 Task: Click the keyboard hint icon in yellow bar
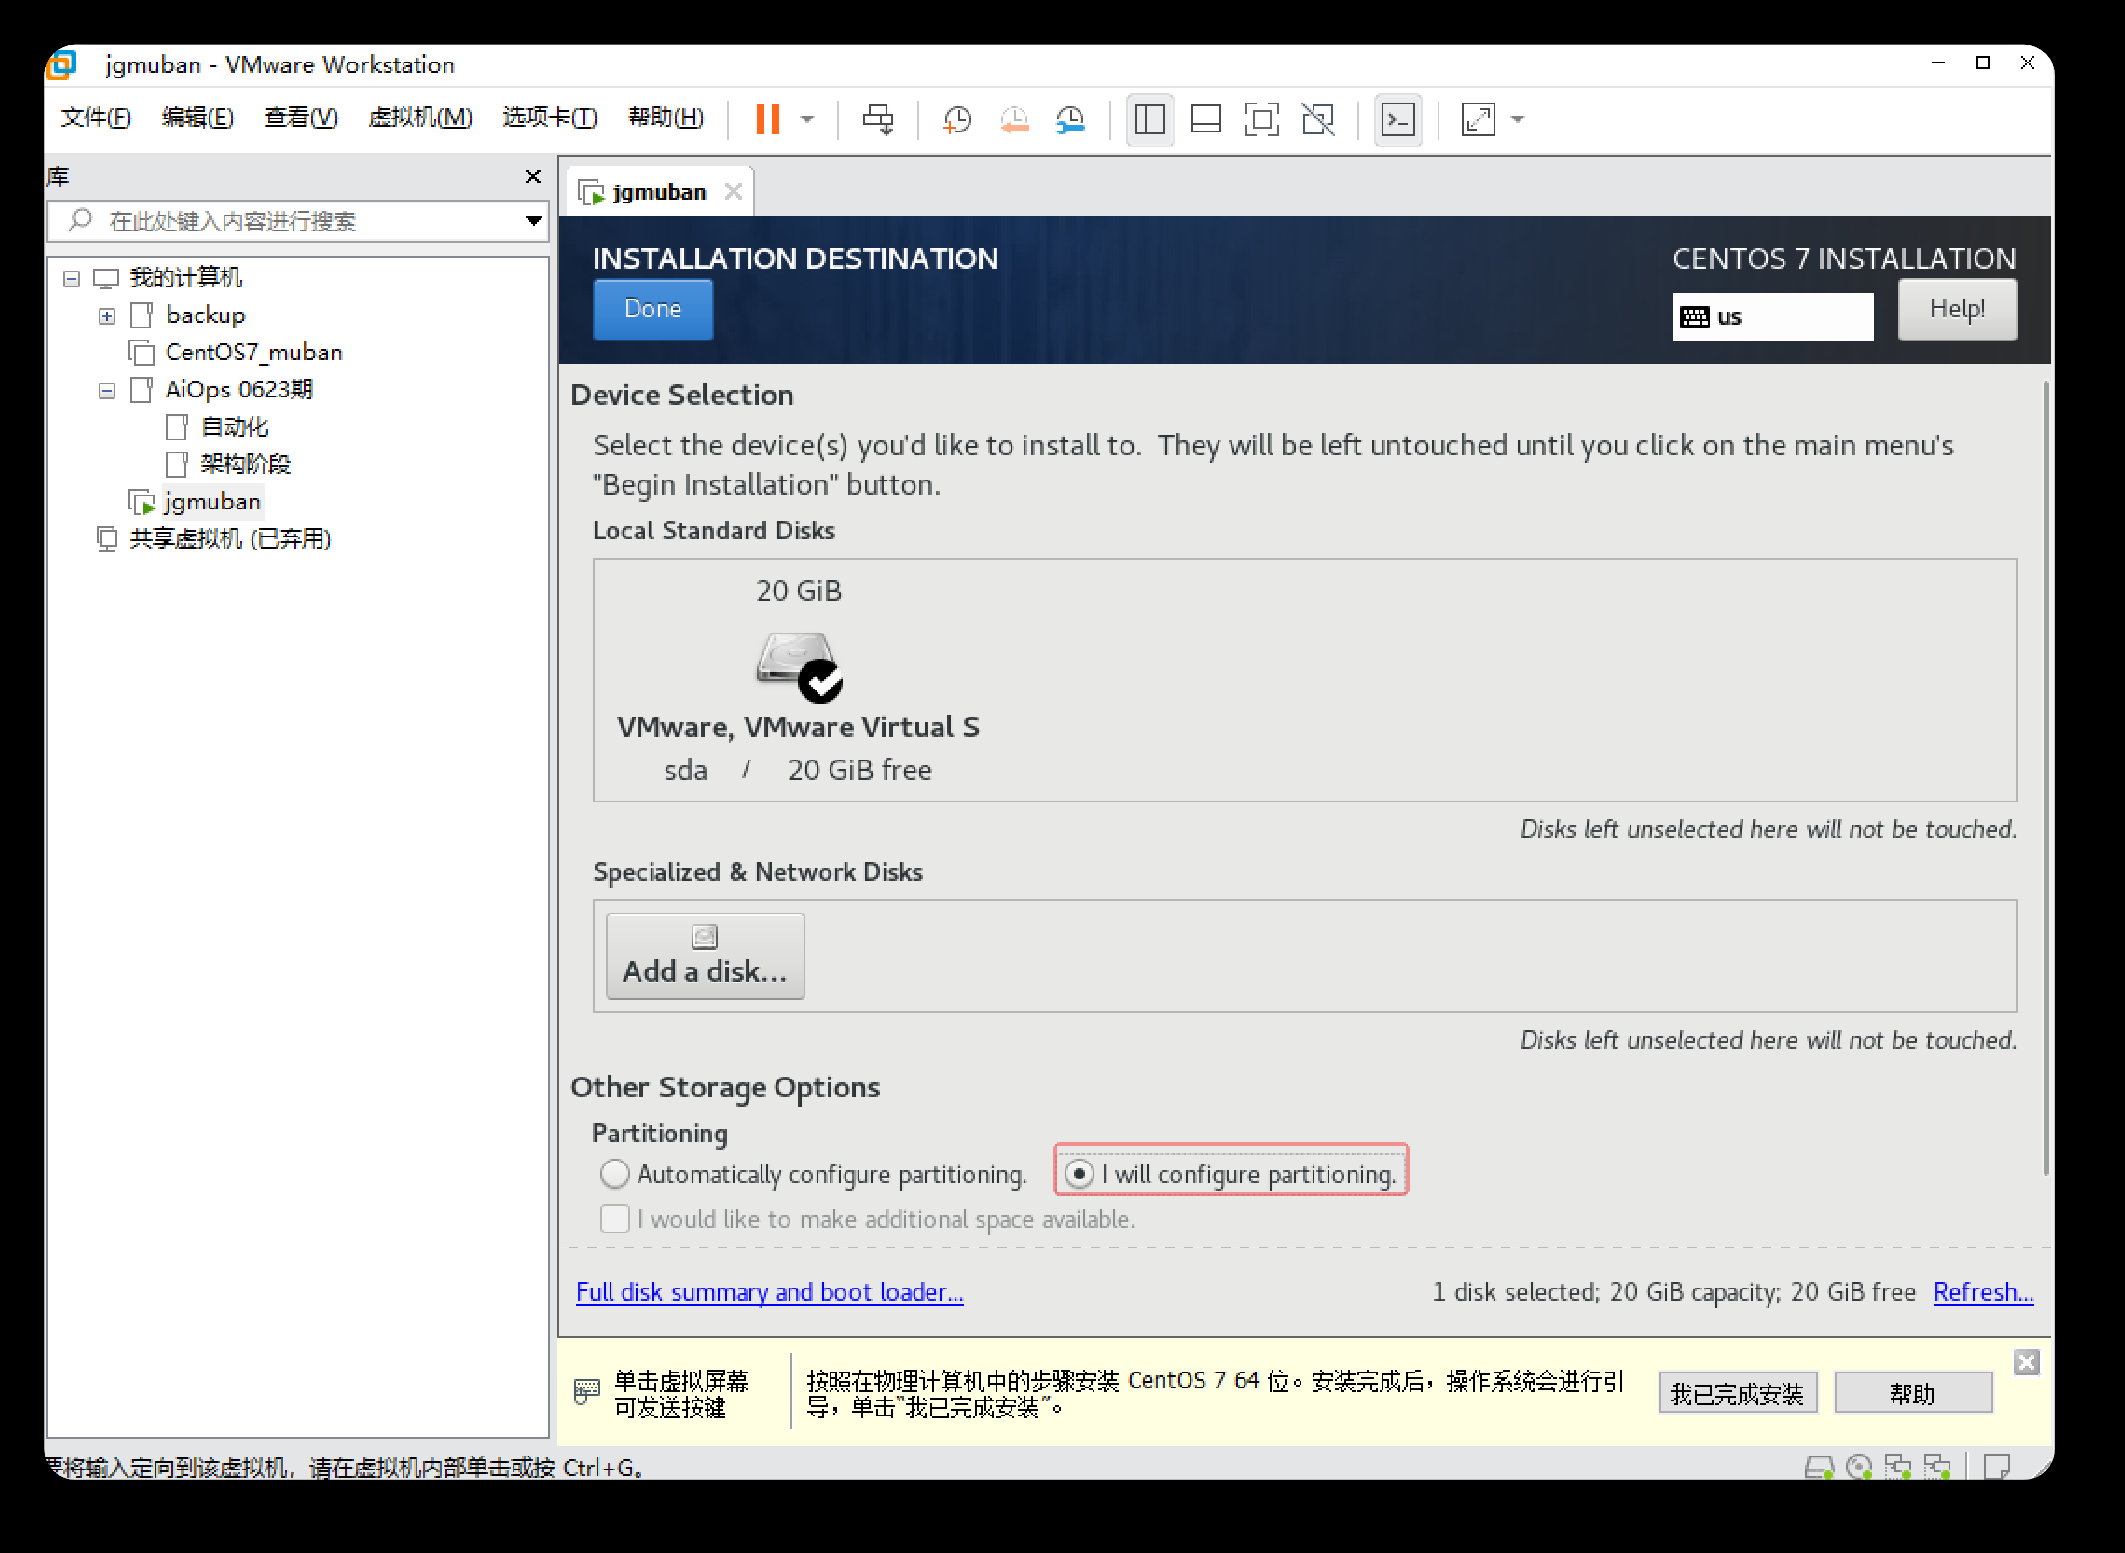click(587, 1391)
